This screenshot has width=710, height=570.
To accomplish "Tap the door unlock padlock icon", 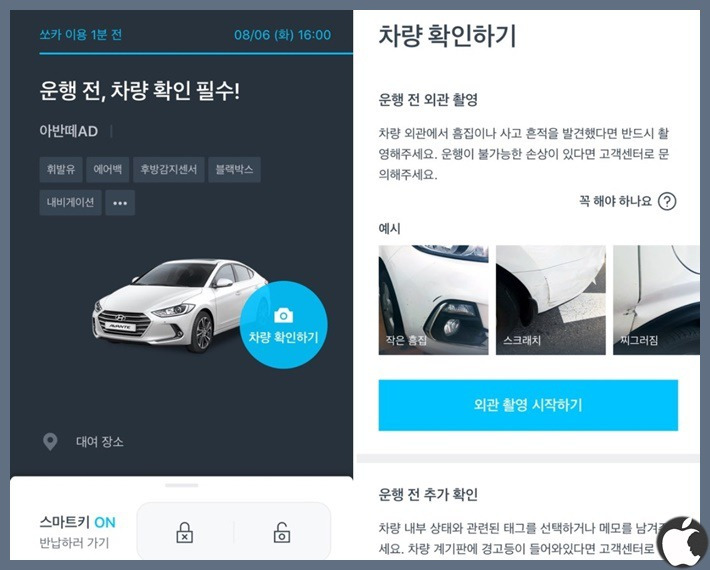I will click(x=282, y=532).
